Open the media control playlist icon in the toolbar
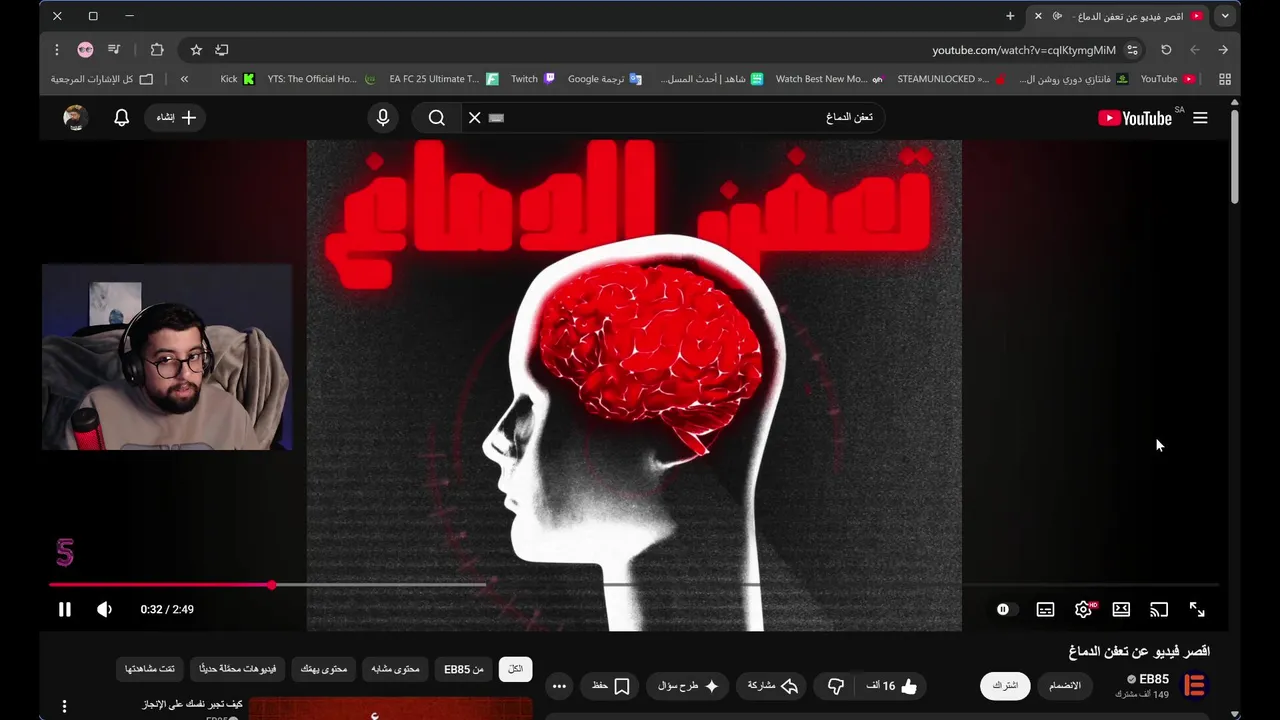 (114, 50)
